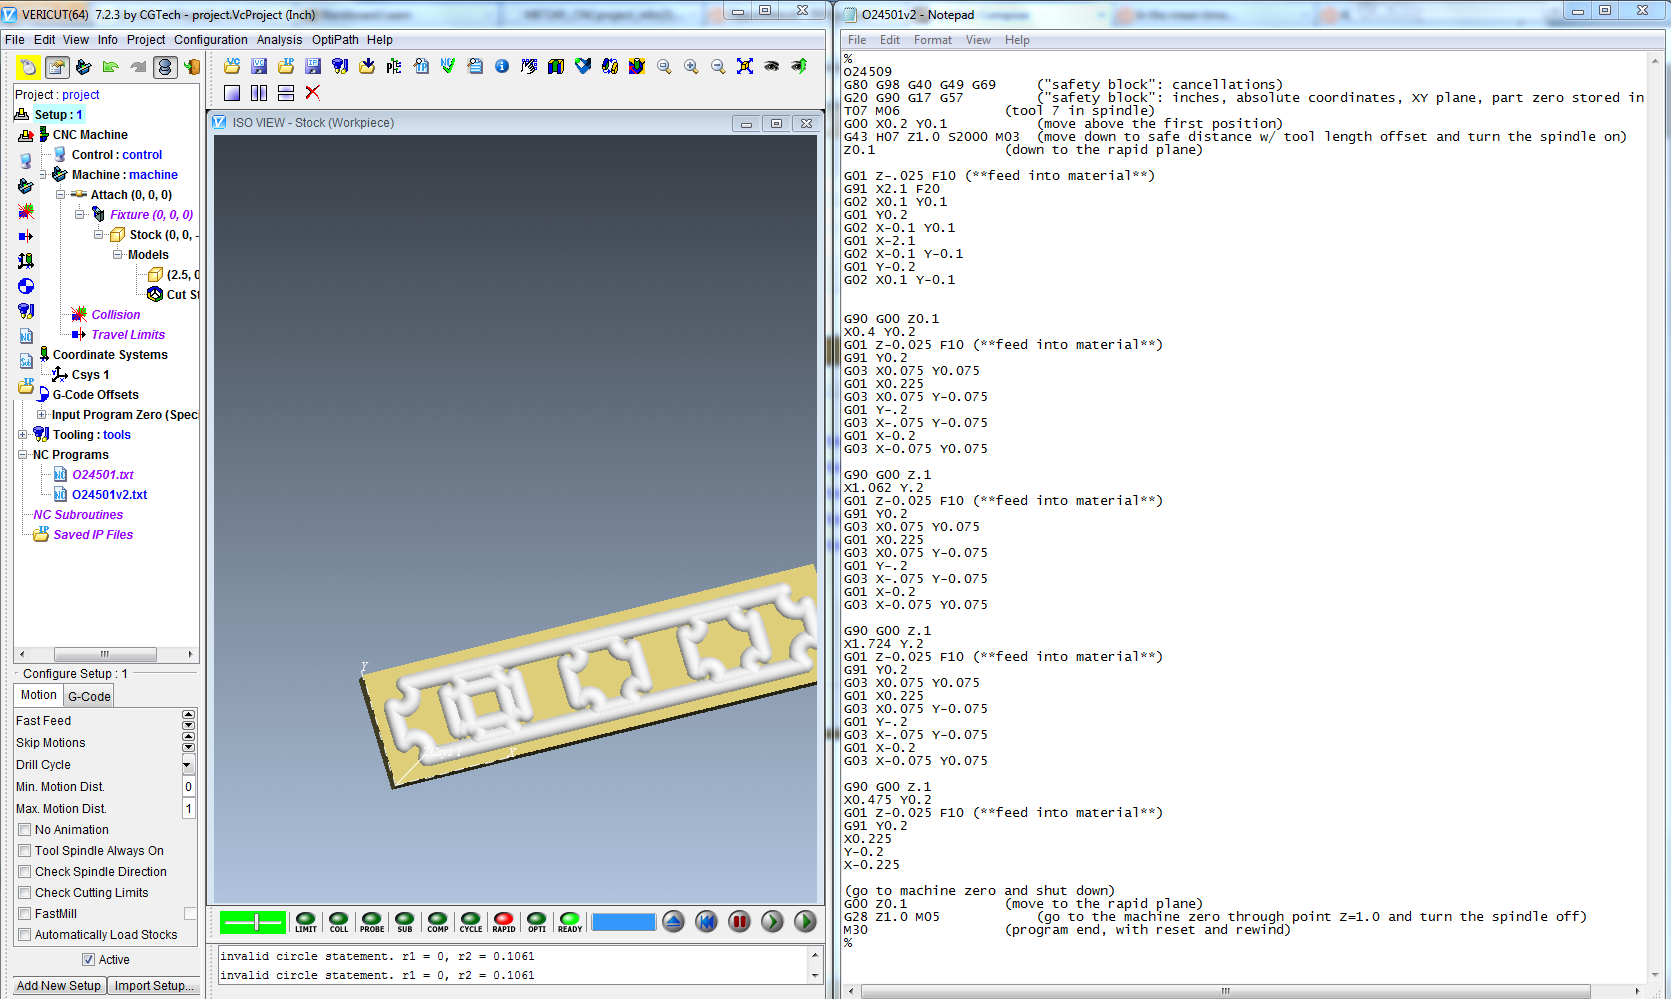Toggle Tool Spindle Always On checkbox
The height and width of the screenshot is (999, 1671).
pos(25,851)
